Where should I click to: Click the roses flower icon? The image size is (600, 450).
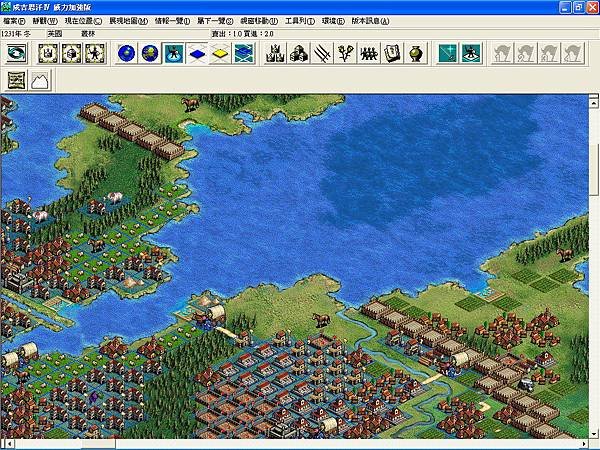coord(346,53)
